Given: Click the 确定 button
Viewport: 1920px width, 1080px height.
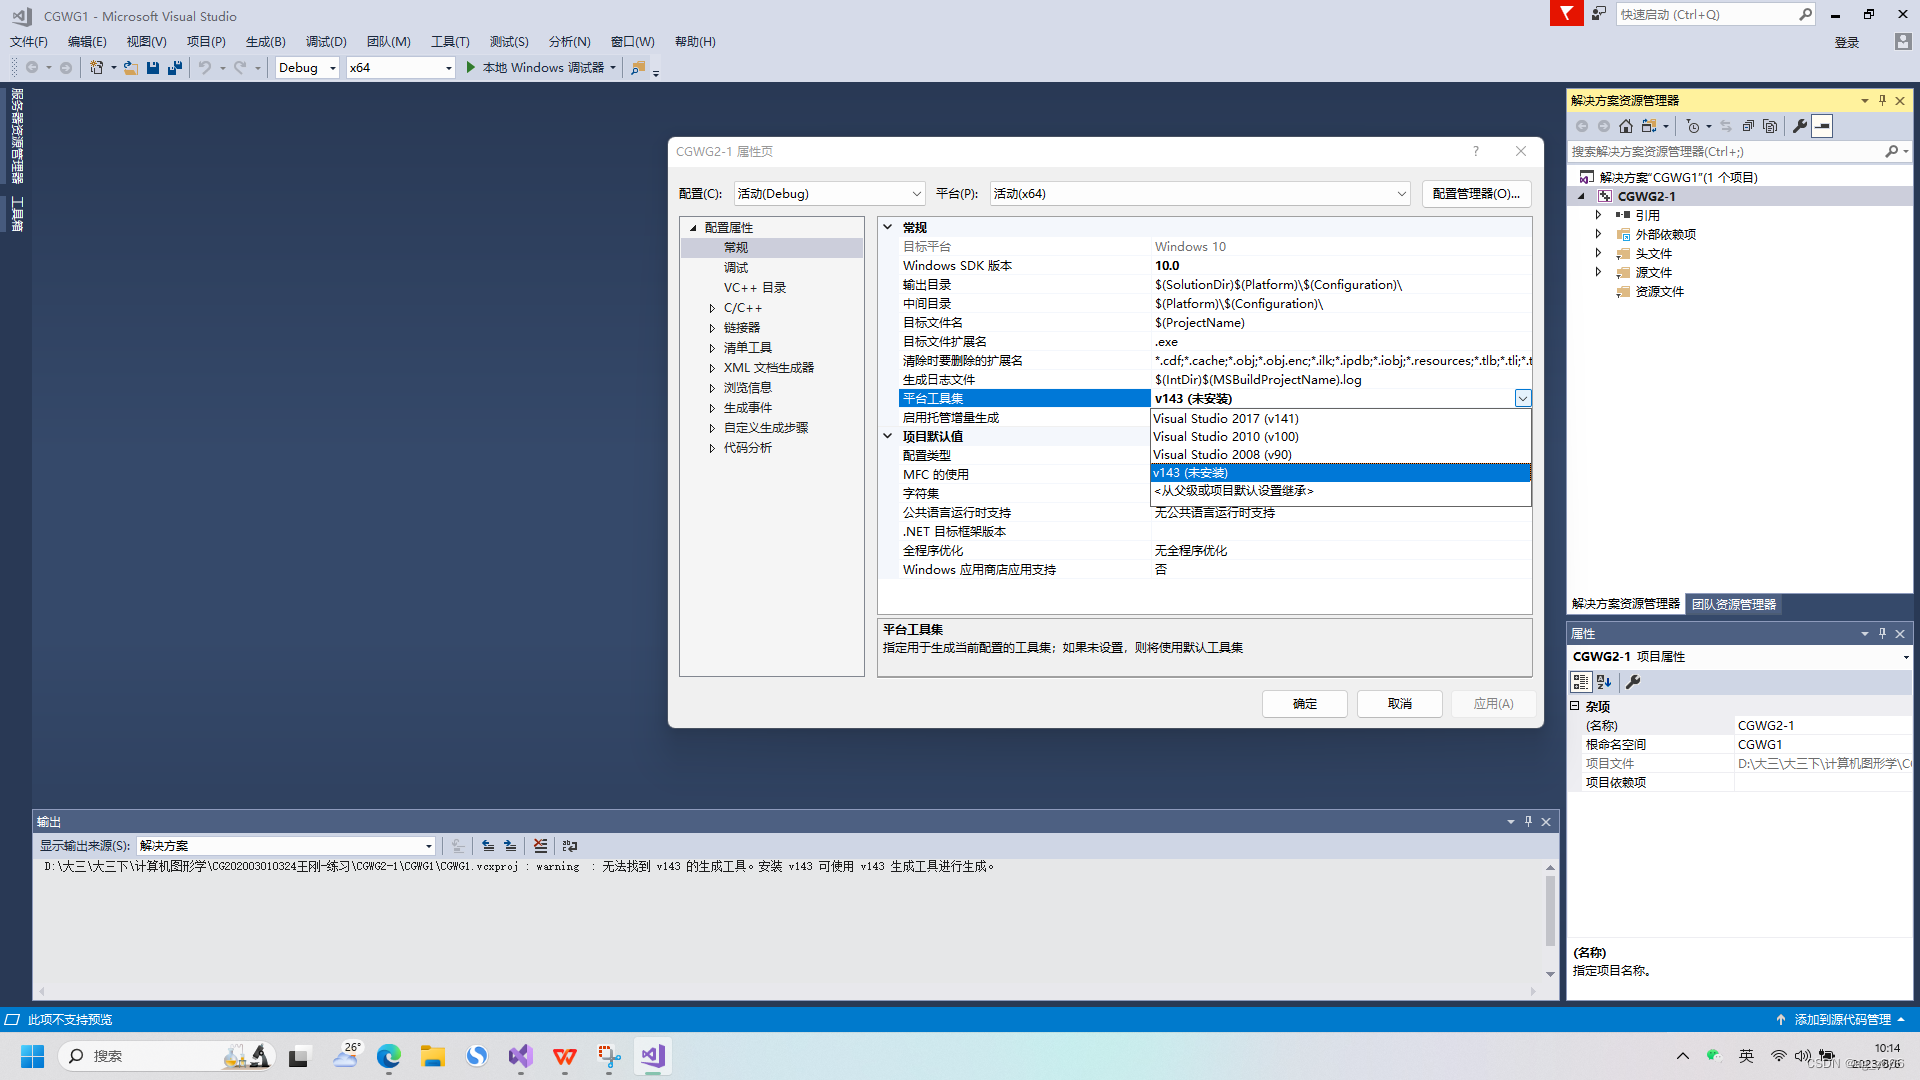Looking at the screenshot, I should pos(1304,704).
